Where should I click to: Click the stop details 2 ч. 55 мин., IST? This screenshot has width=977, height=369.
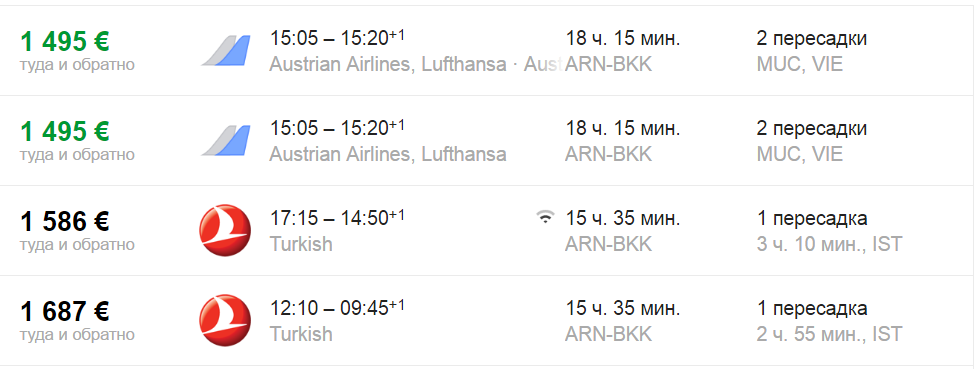click(829, 333)
